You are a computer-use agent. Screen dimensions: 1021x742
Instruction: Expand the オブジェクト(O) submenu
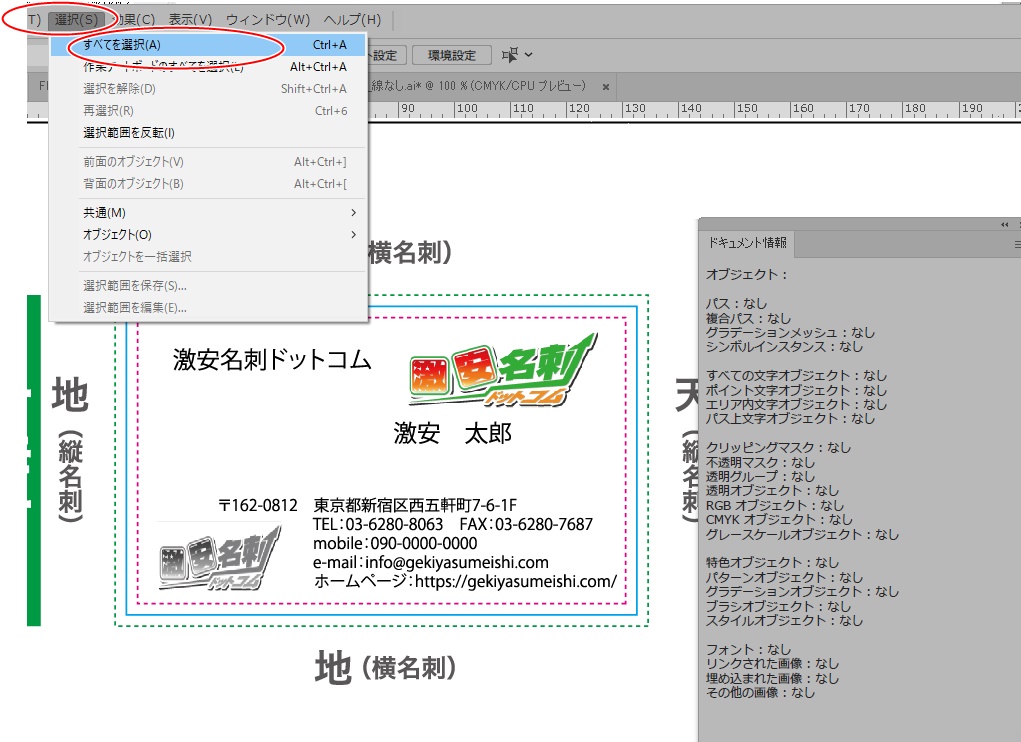208,235
